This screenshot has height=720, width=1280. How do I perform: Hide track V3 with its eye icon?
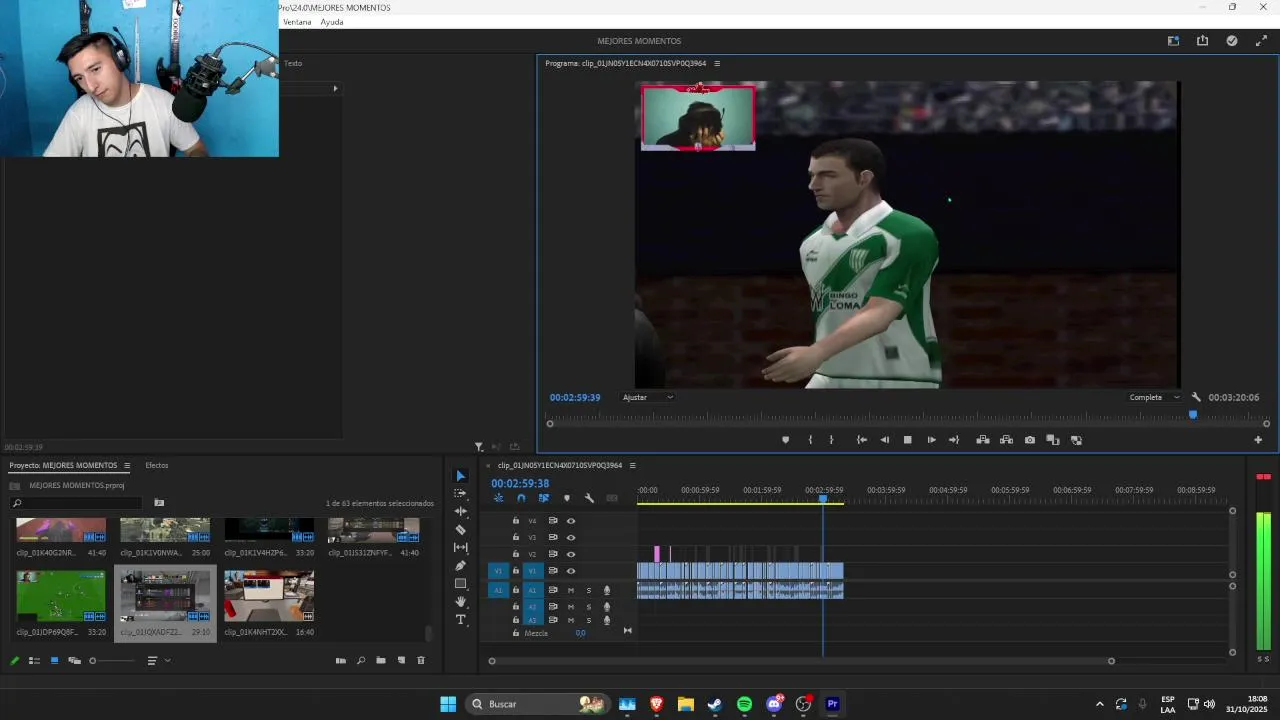571,538
